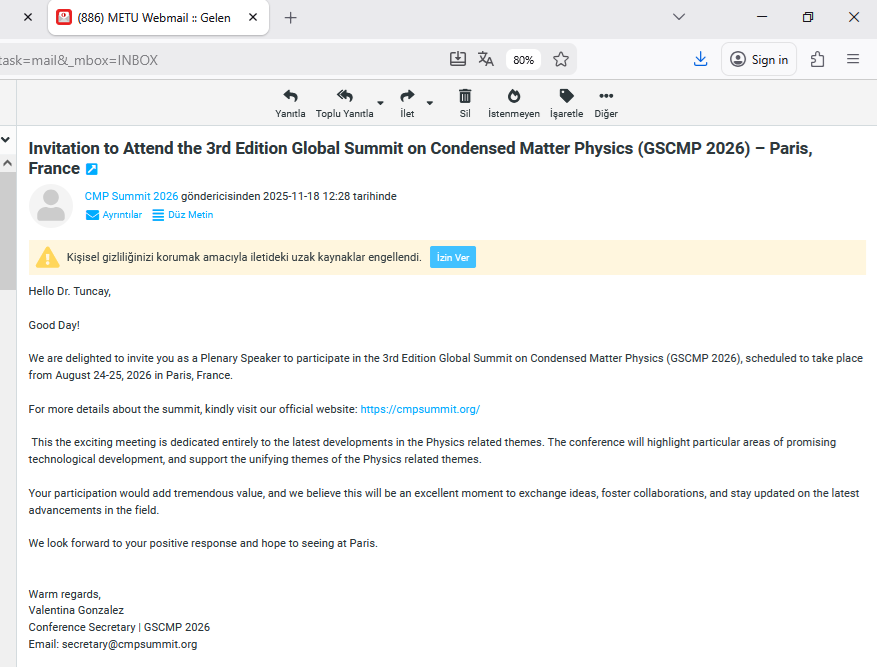Open a new browser tab
877x667 pixels.
pyautogui.click(x=291, y=17)
